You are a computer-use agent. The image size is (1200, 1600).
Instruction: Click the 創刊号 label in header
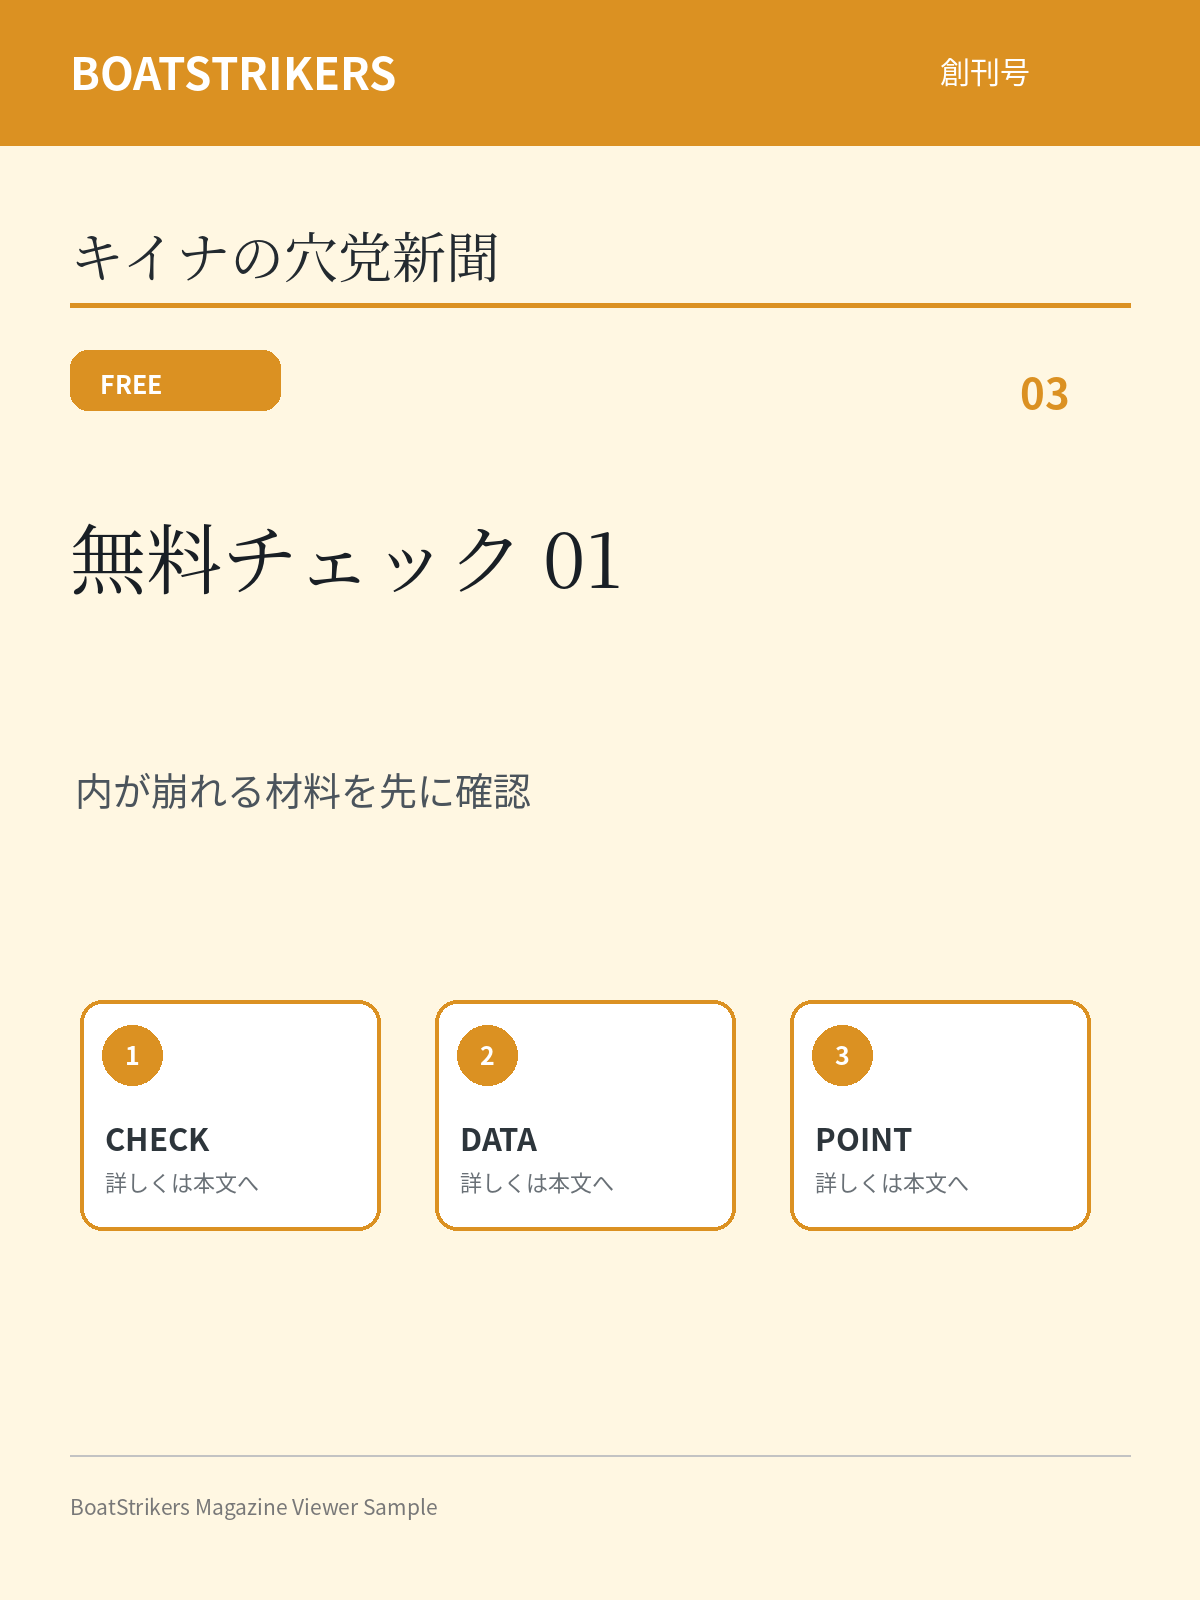[984, 73]
